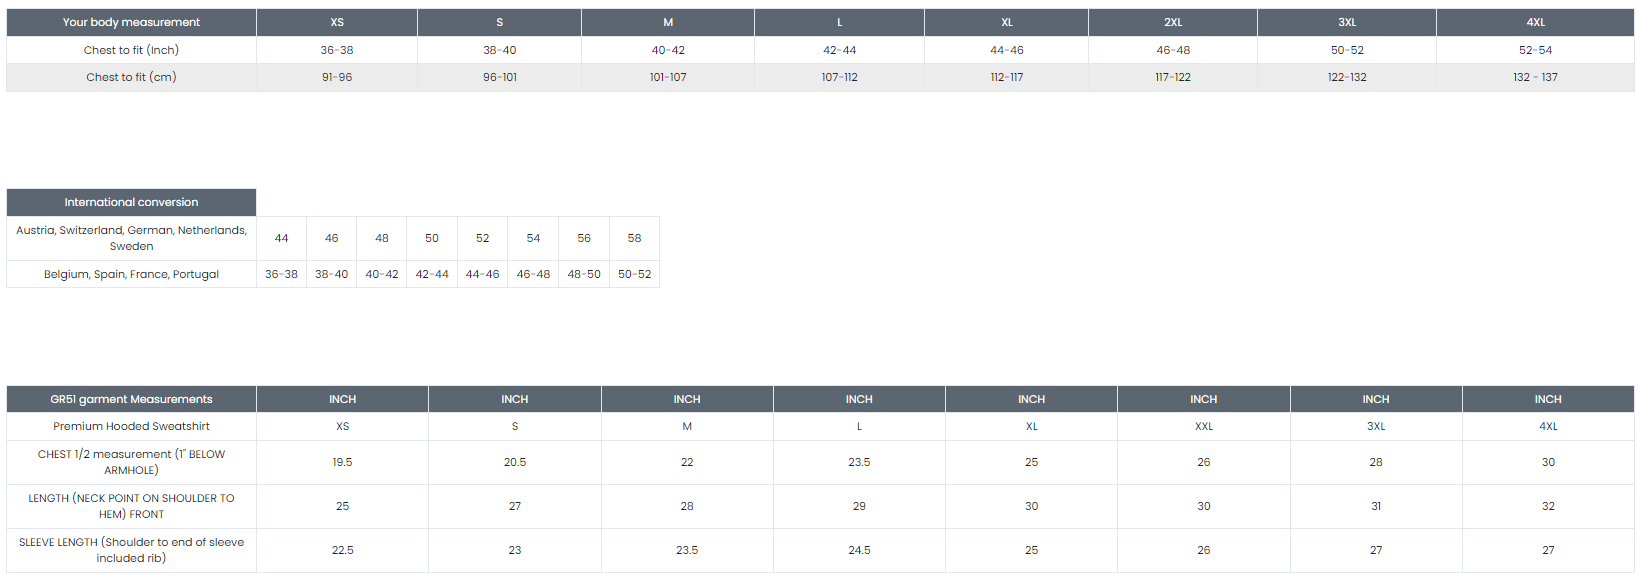Click the 'Belgium, Spain, France, Portugal' label

(131, 274)
